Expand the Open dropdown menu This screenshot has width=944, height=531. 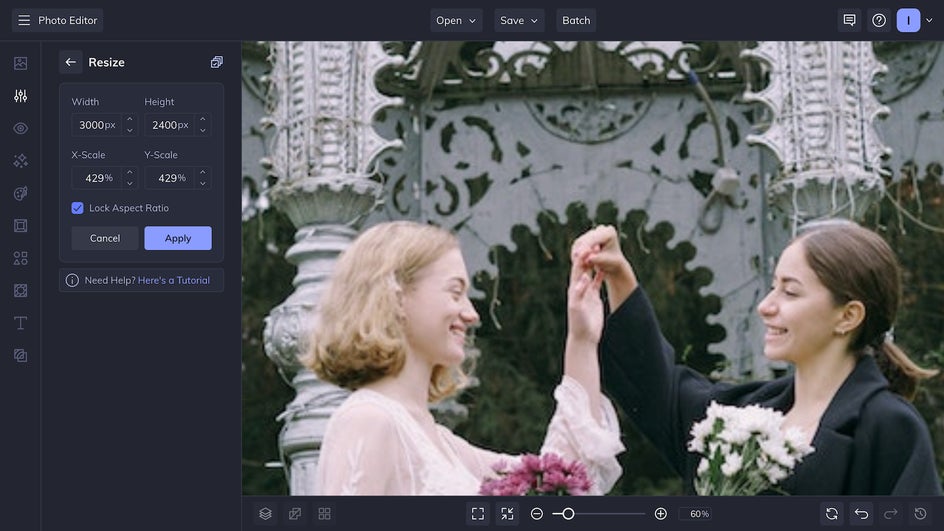click(x=456, y=20)
